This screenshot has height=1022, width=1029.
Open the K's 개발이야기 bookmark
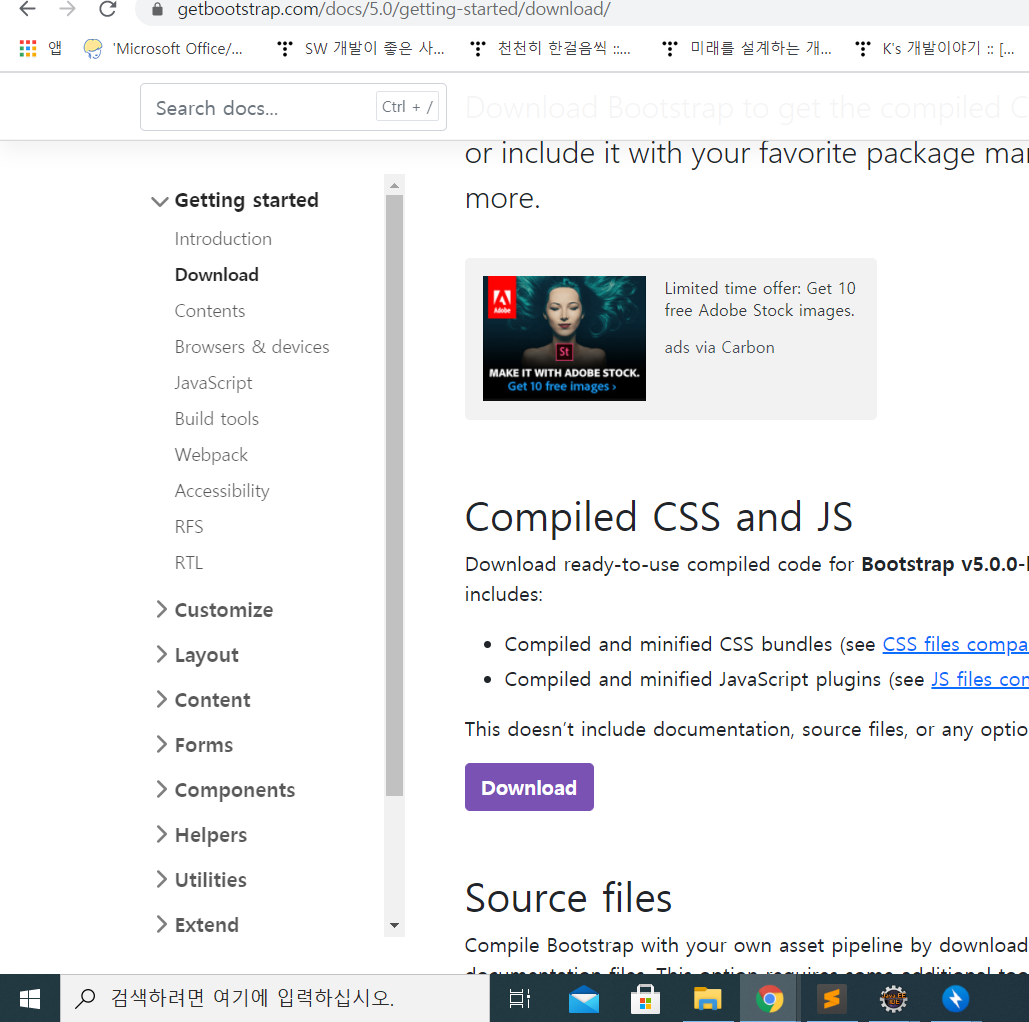[935, 49]
